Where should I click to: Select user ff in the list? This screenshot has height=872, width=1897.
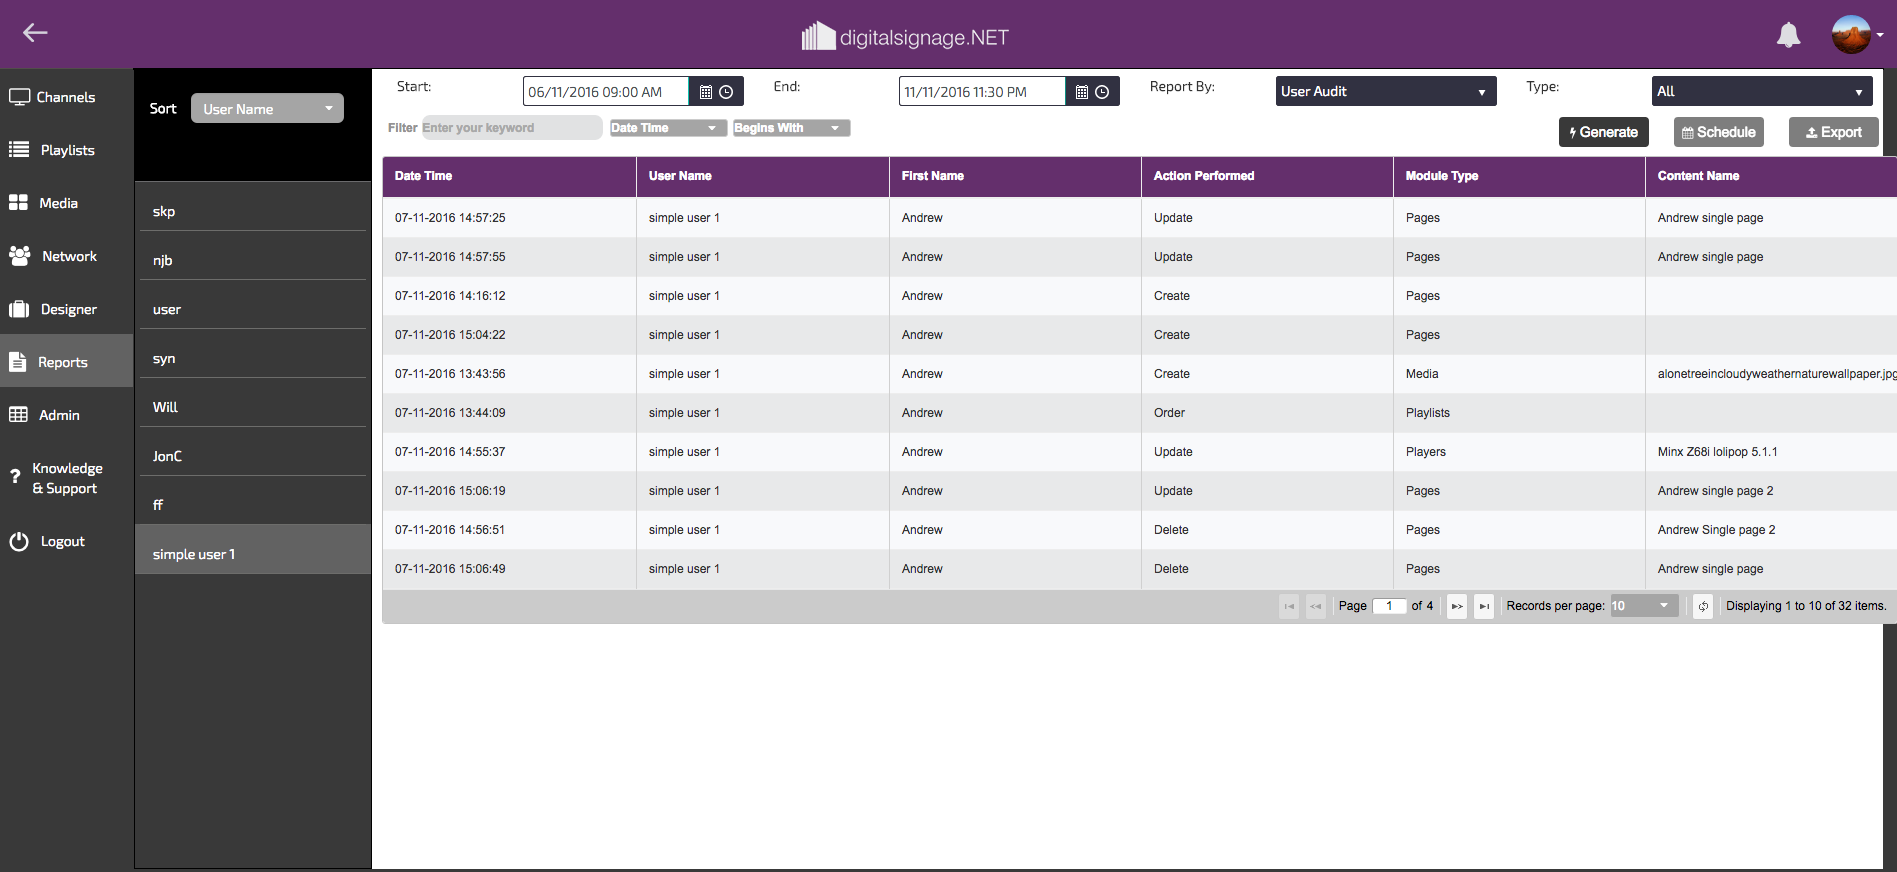(252, 505)
